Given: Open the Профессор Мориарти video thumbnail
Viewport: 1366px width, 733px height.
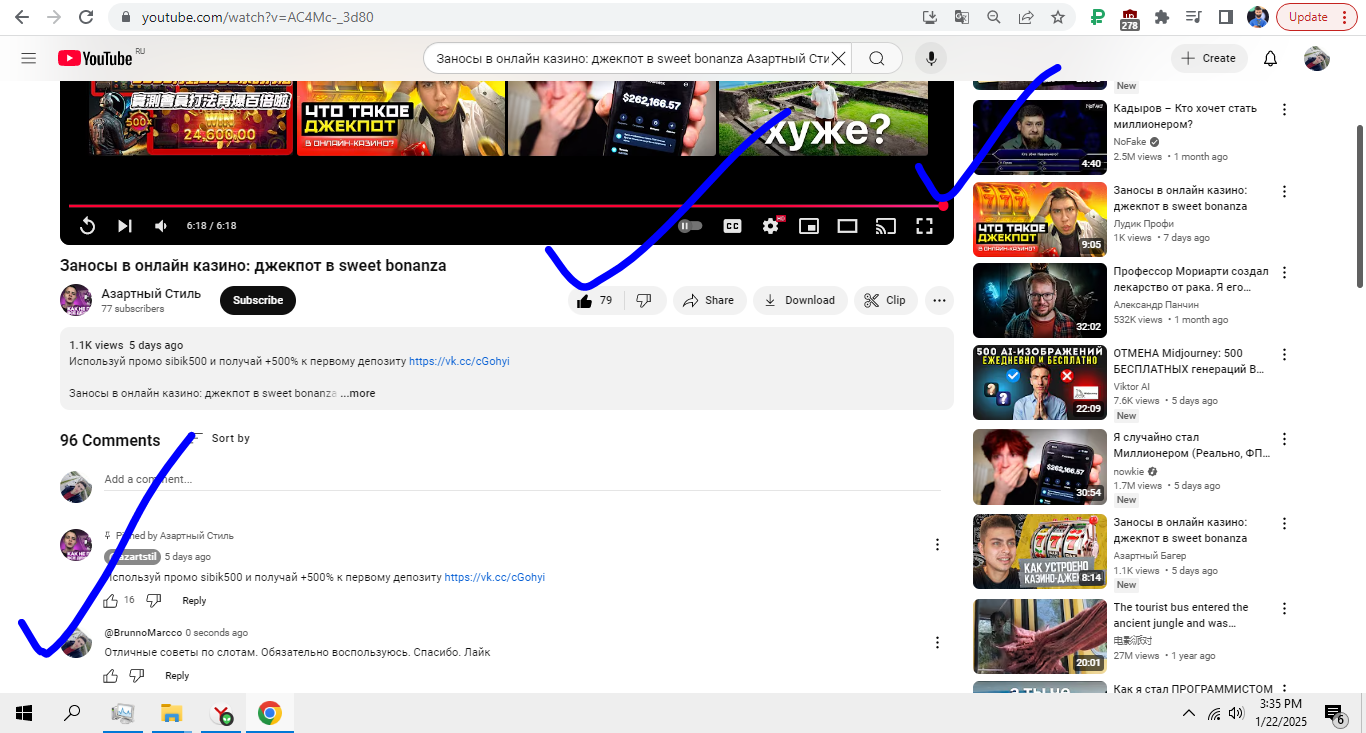Looking at the screenshot, I should click(1040, 300).
